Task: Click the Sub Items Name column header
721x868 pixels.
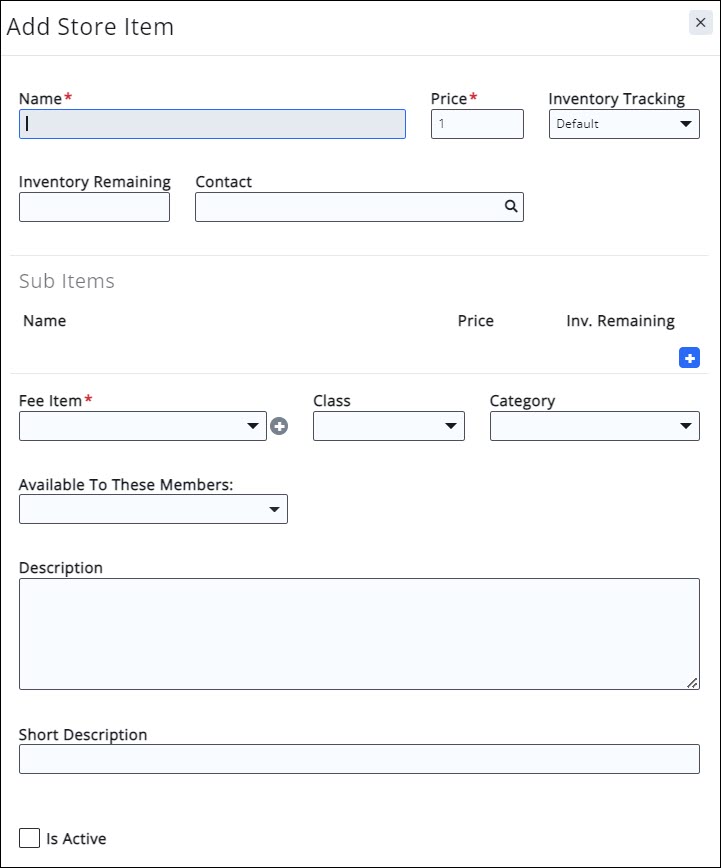Action: [x=45, y=321]
